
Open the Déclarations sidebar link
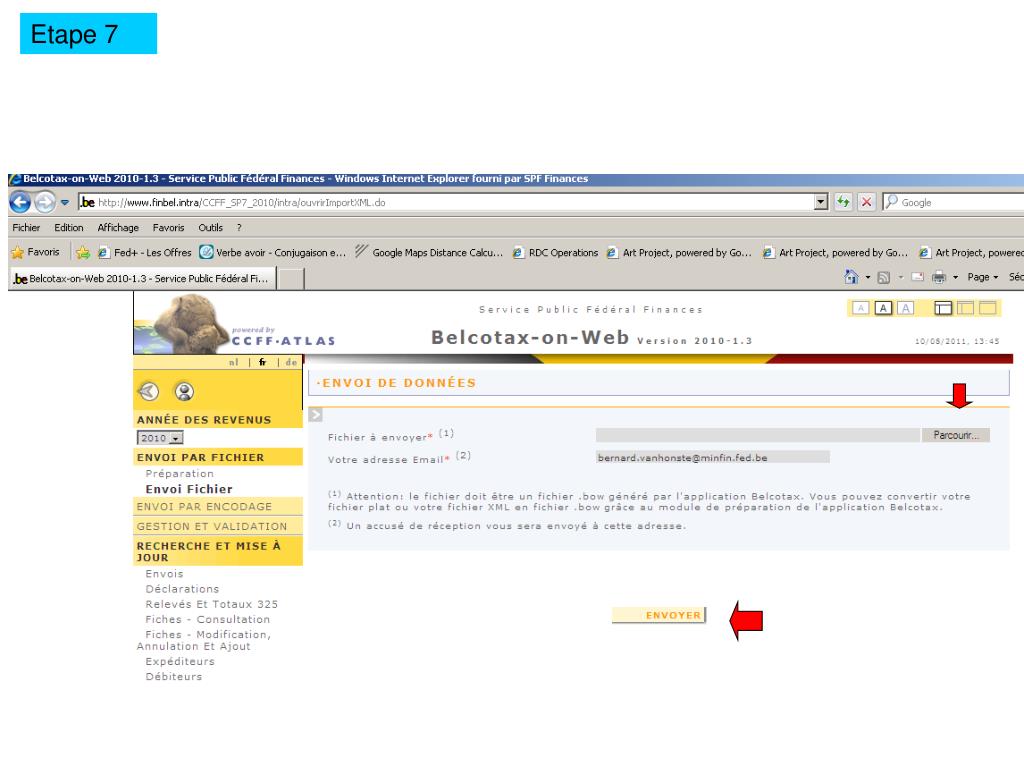tap(182, 589)
